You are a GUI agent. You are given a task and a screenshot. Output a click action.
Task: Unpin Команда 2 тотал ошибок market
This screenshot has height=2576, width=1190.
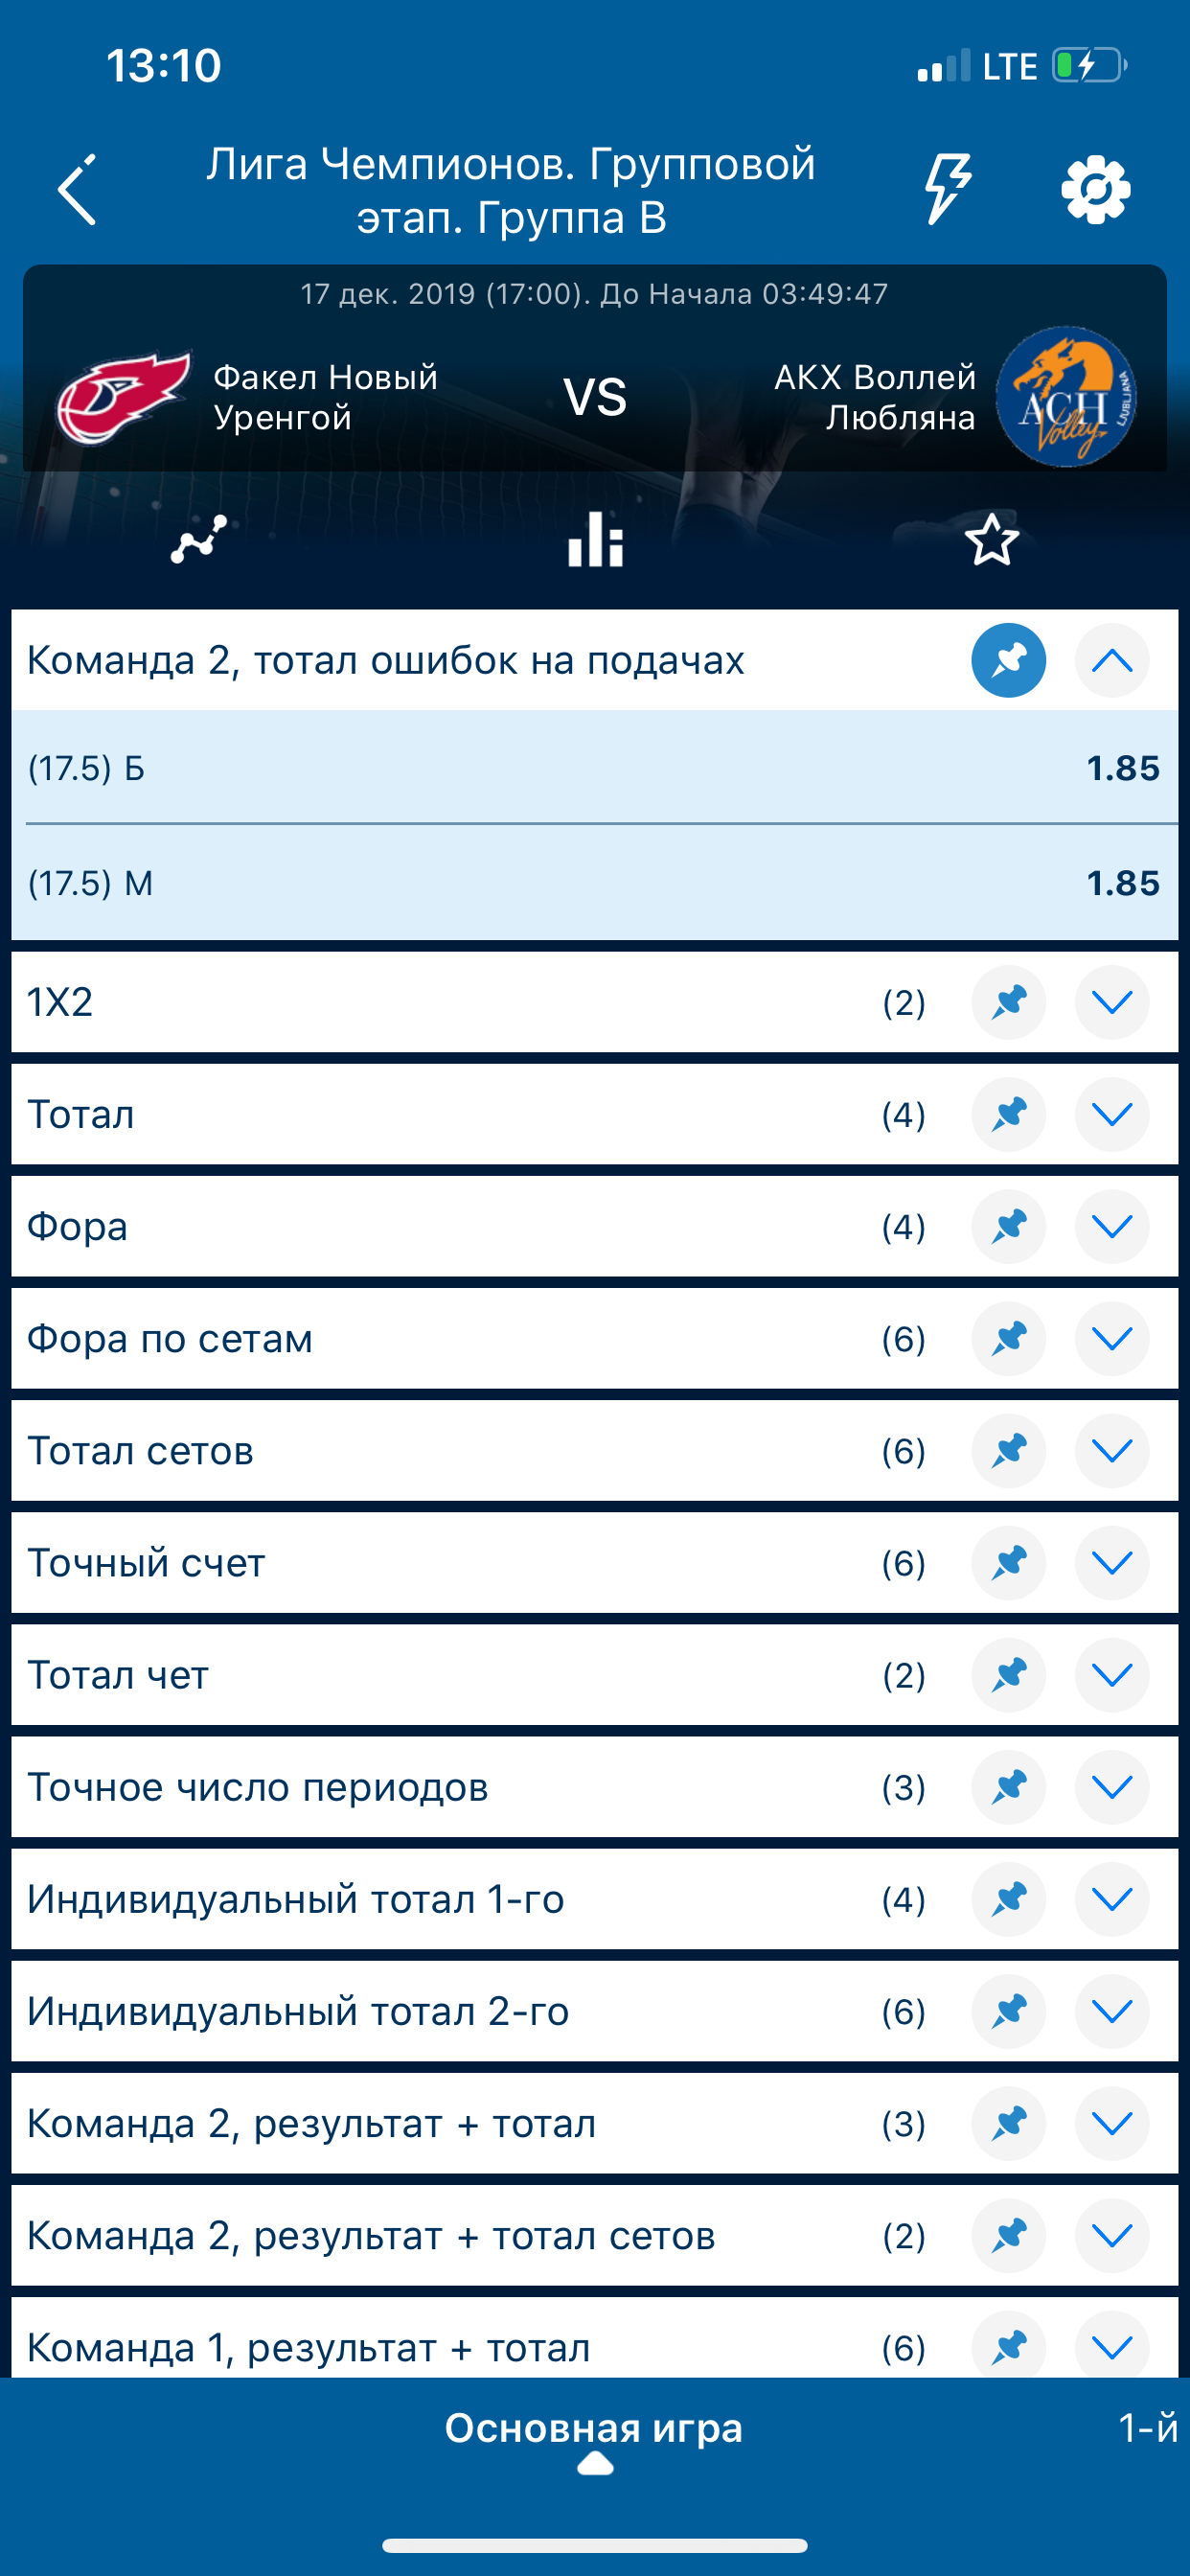(1008, 661)
